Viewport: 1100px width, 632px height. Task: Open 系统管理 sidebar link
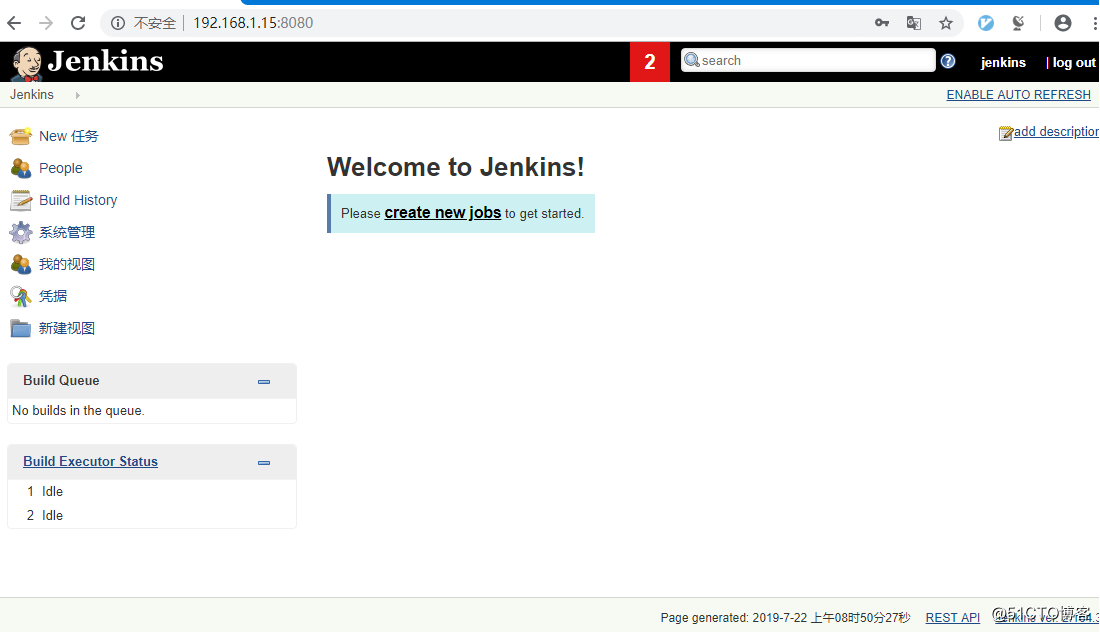coord(67,232)
